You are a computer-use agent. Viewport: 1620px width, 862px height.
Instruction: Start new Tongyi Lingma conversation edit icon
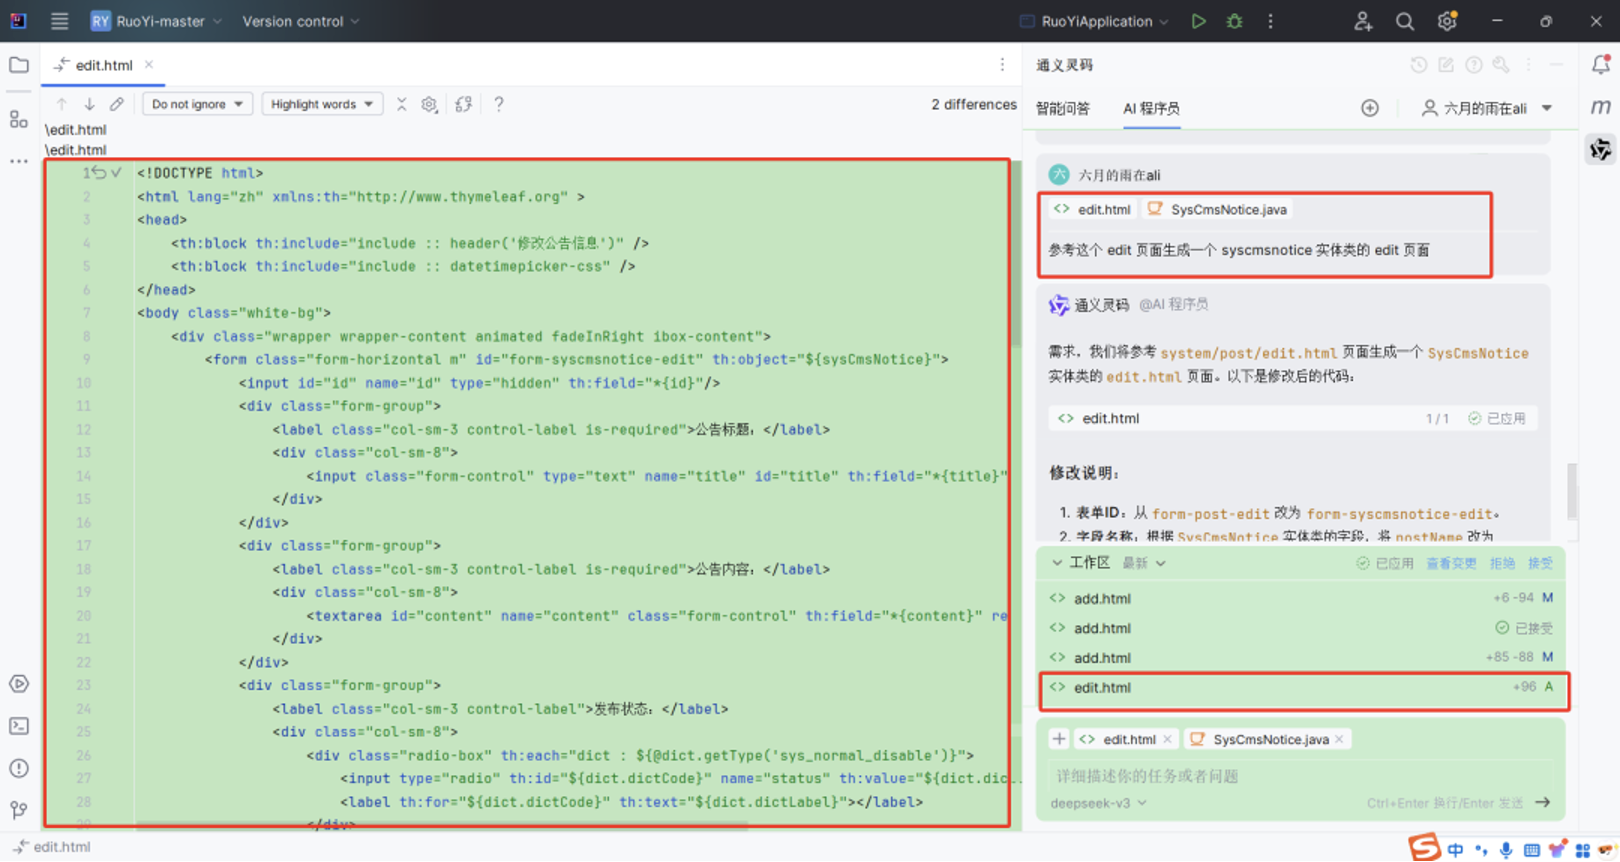tap(1446, 65)
